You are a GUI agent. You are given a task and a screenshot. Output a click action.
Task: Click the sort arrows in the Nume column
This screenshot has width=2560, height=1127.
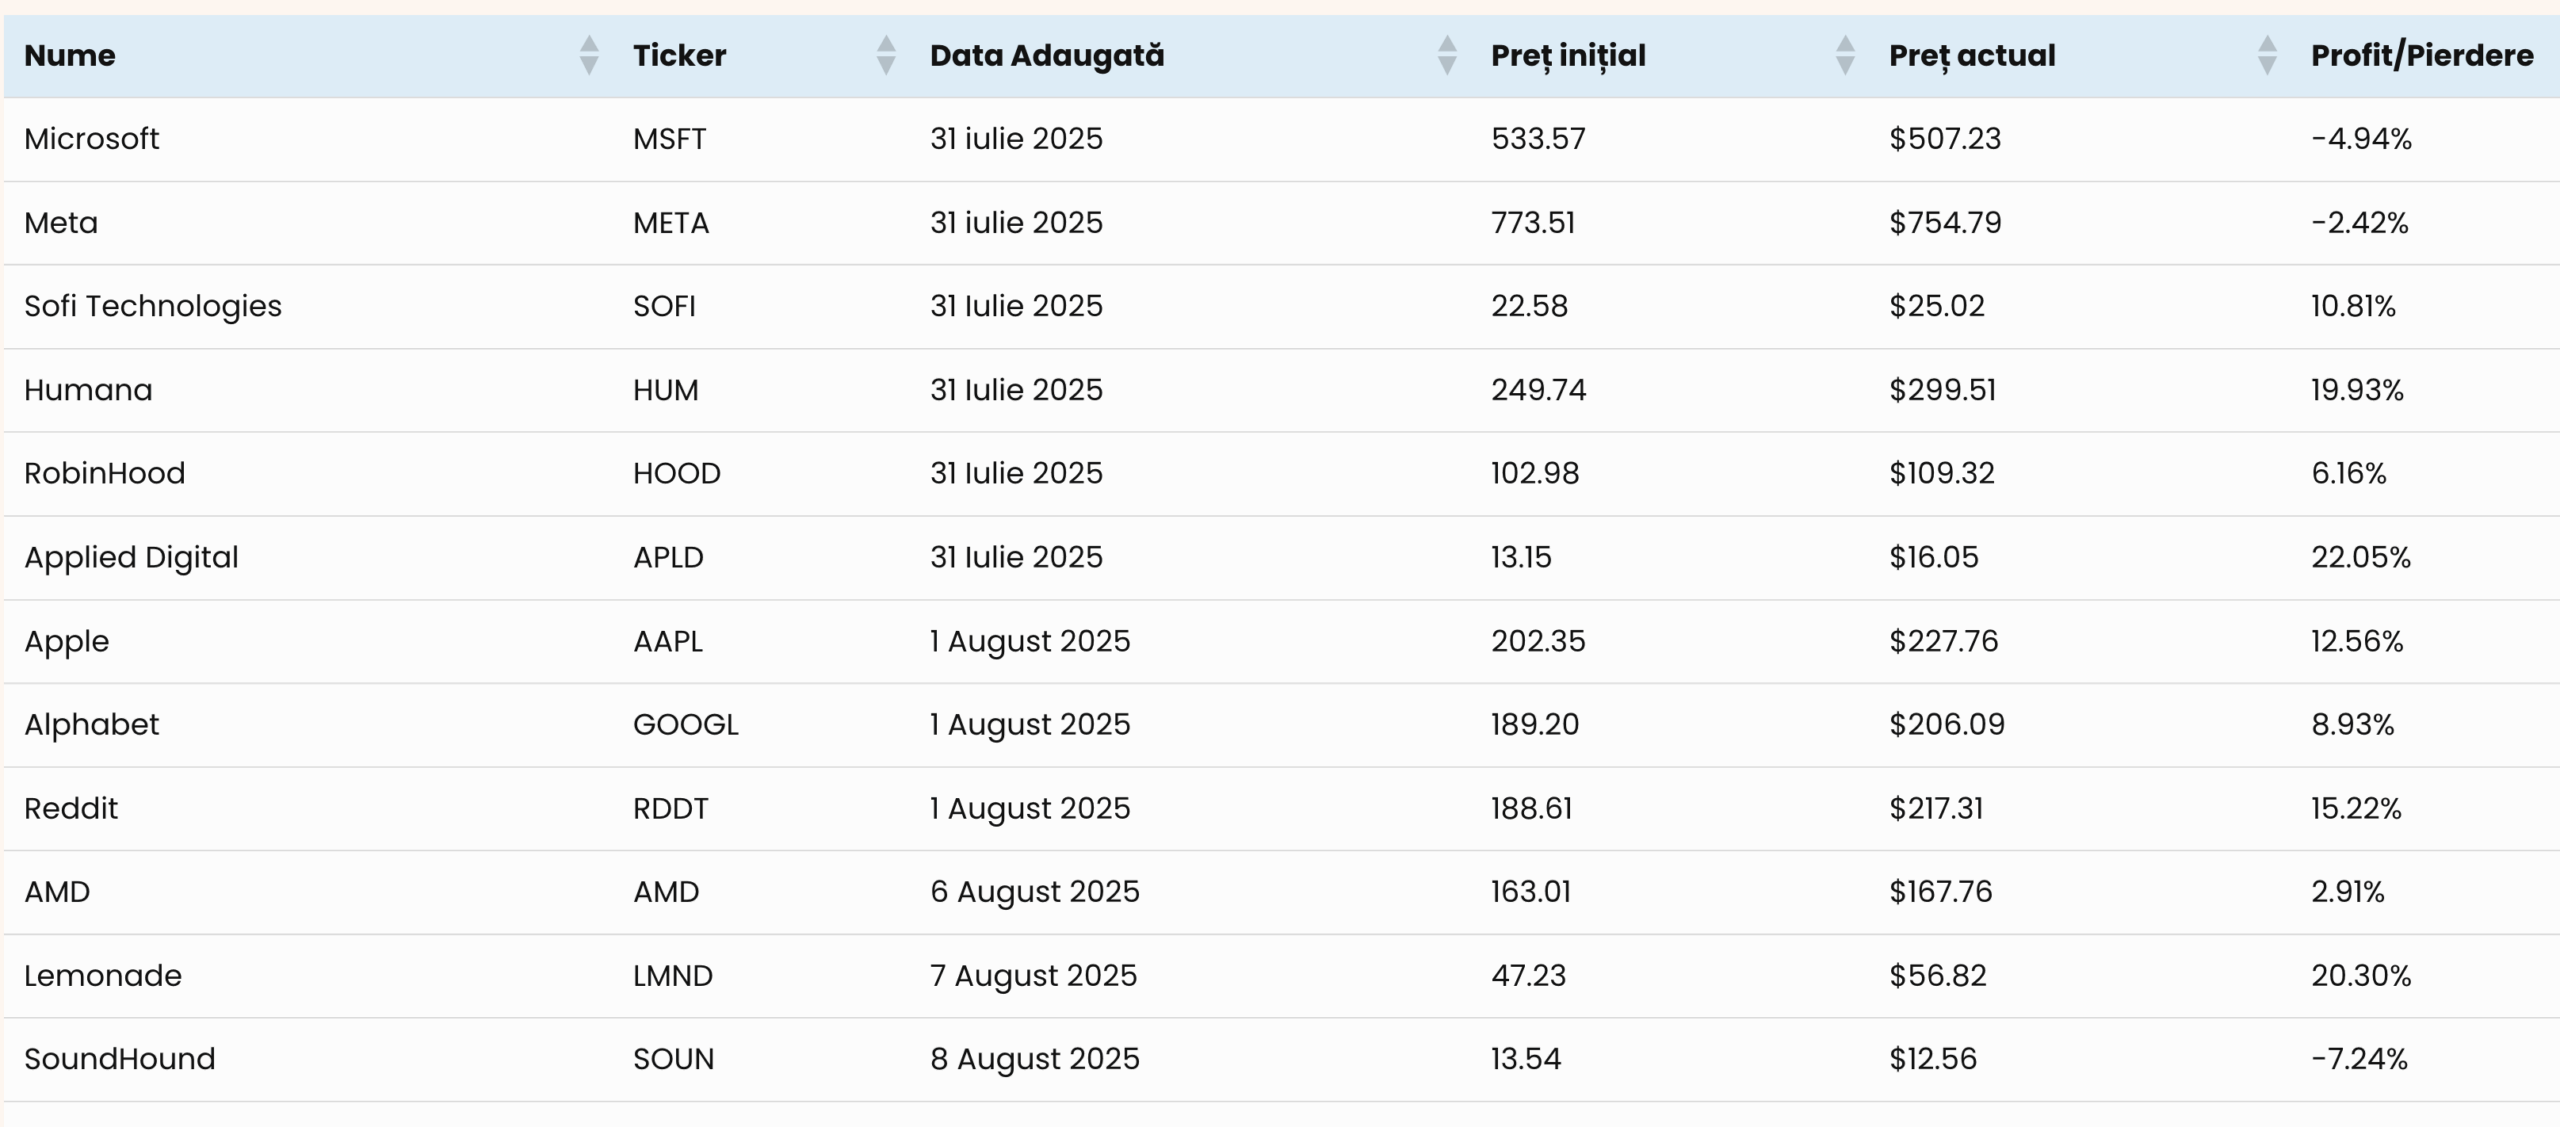[589, 55]
